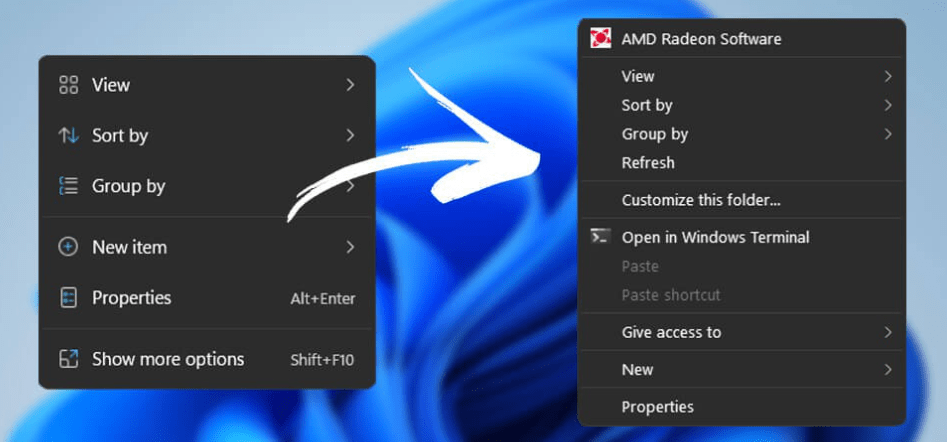Expand Sort by chevron in classic menu
This screenshot has height=442, width=947.
pos(888,105)
